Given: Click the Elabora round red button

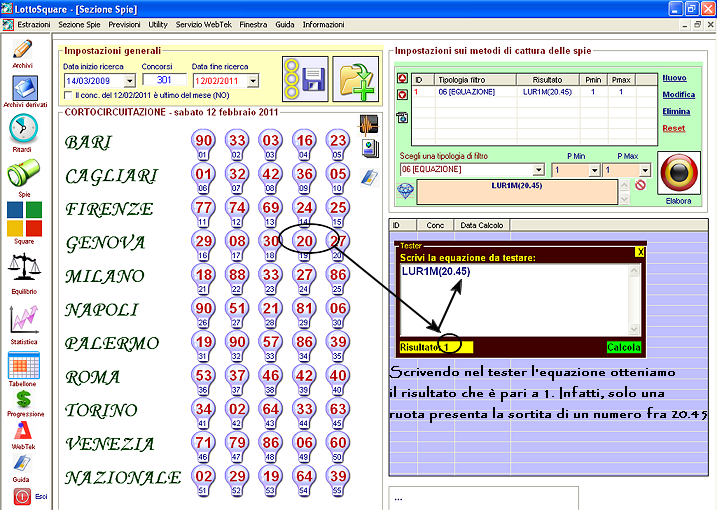Looking at the screenshot, I should click(679, 173).
